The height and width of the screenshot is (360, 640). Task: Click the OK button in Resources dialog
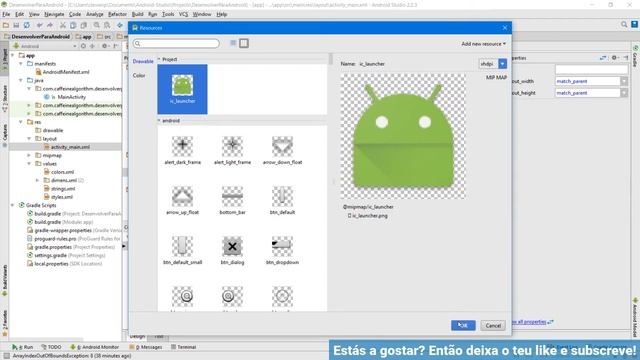point(463,325)
